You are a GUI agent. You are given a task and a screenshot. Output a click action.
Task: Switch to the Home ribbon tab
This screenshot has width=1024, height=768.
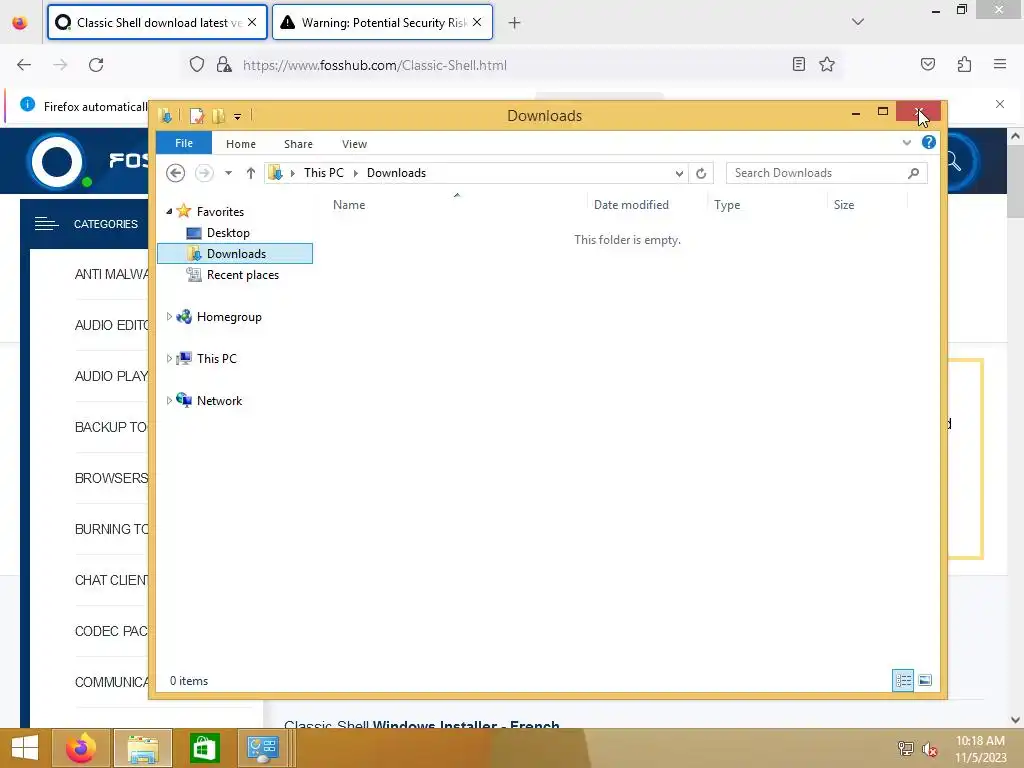[241, 144]
